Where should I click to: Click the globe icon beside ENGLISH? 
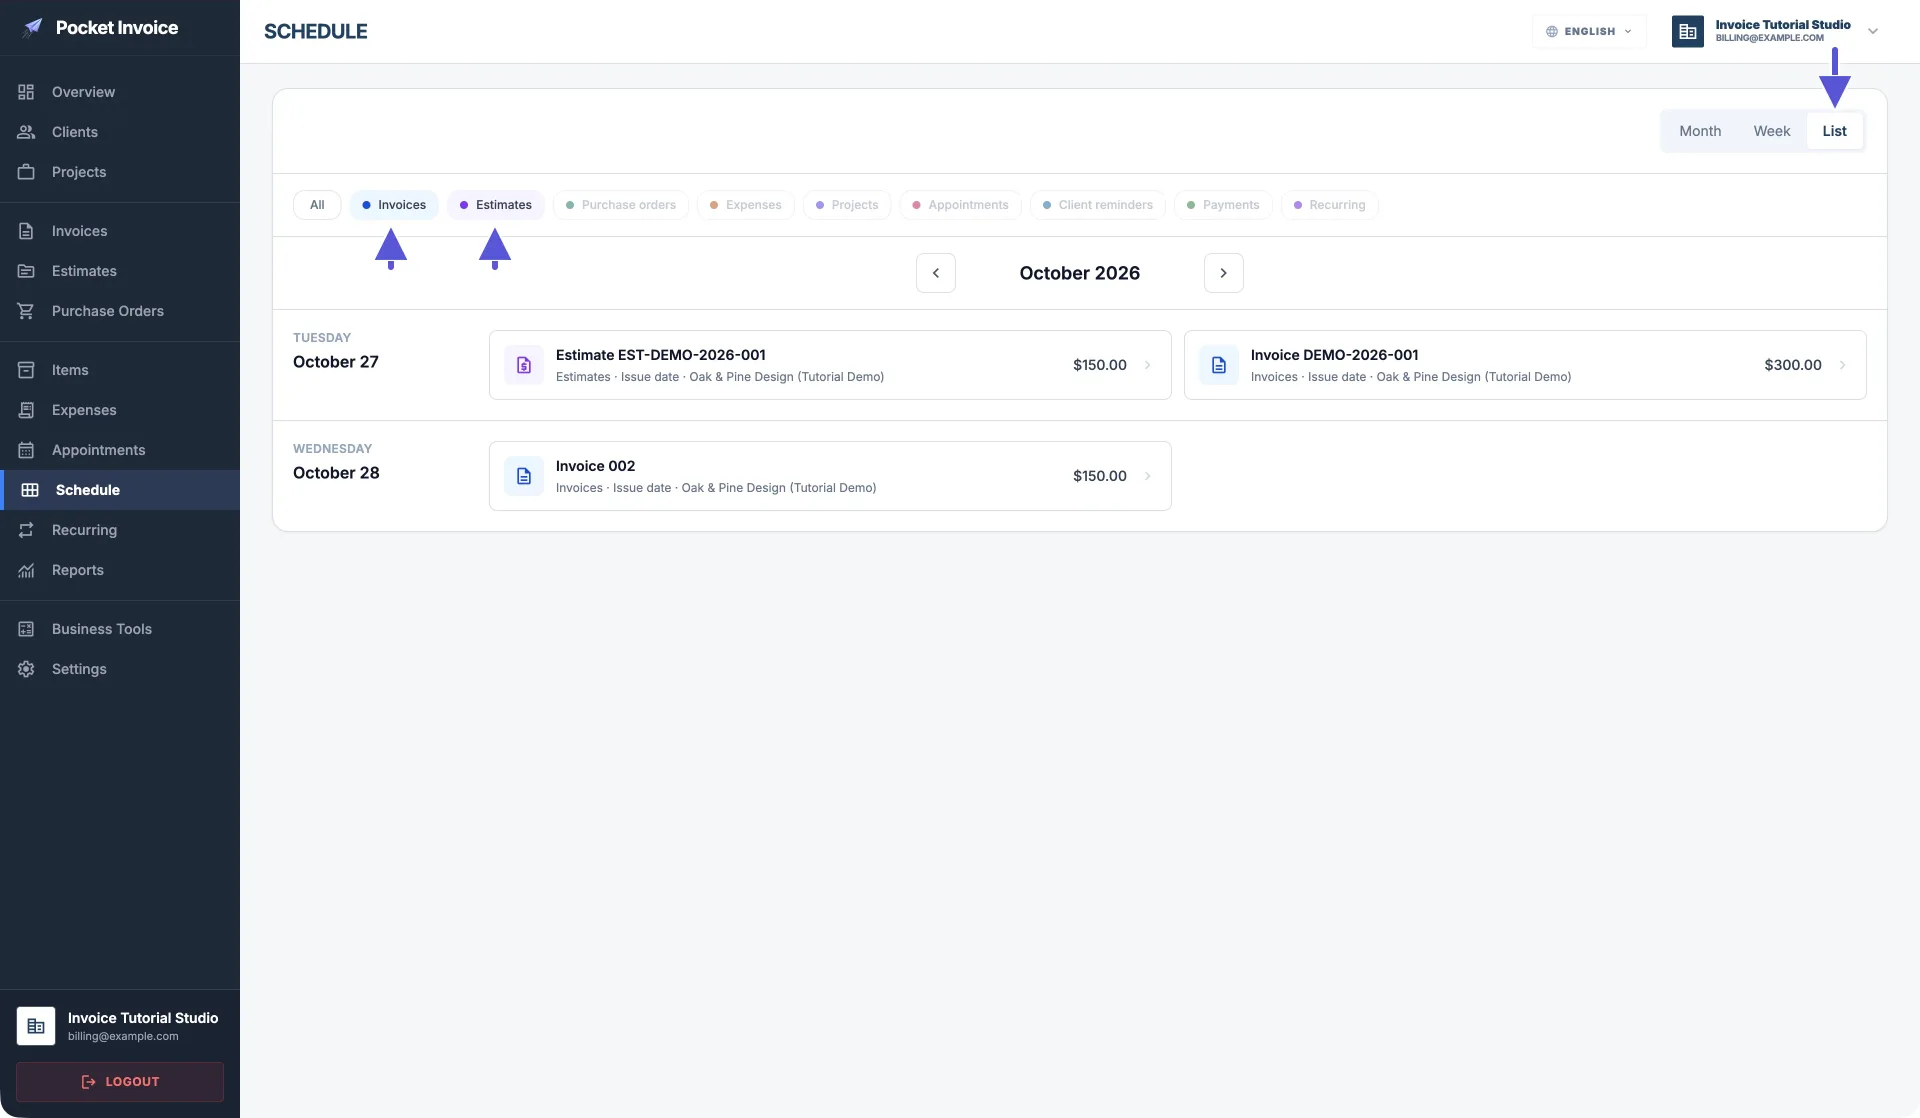coord(1552,32)
